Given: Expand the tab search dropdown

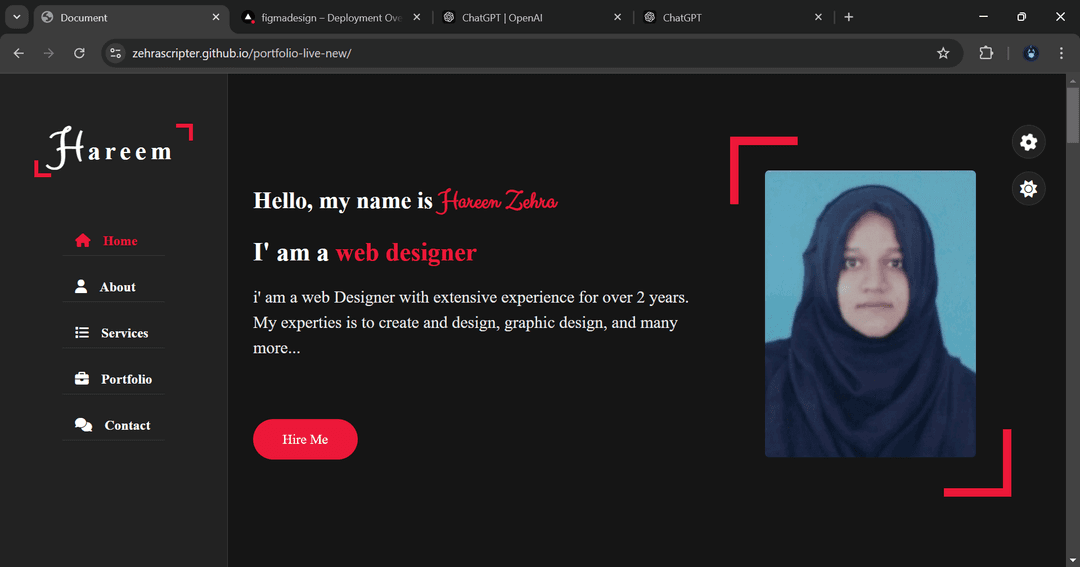Looking at the screenshot, I should pyautogui.click(x=17, y=17).
